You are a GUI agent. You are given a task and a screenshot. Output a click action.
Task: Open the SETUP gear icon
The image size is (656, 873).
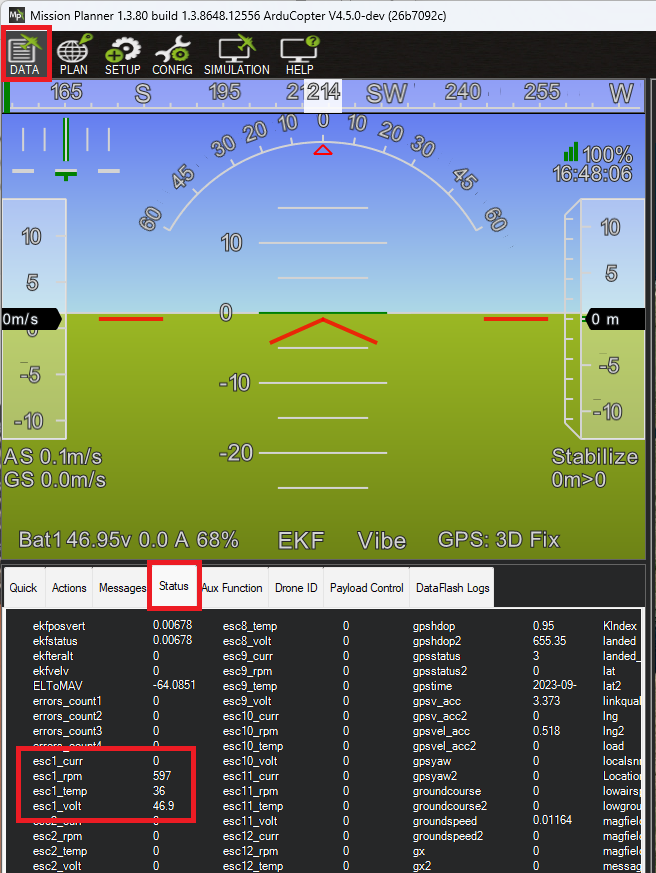pos(123,54)
